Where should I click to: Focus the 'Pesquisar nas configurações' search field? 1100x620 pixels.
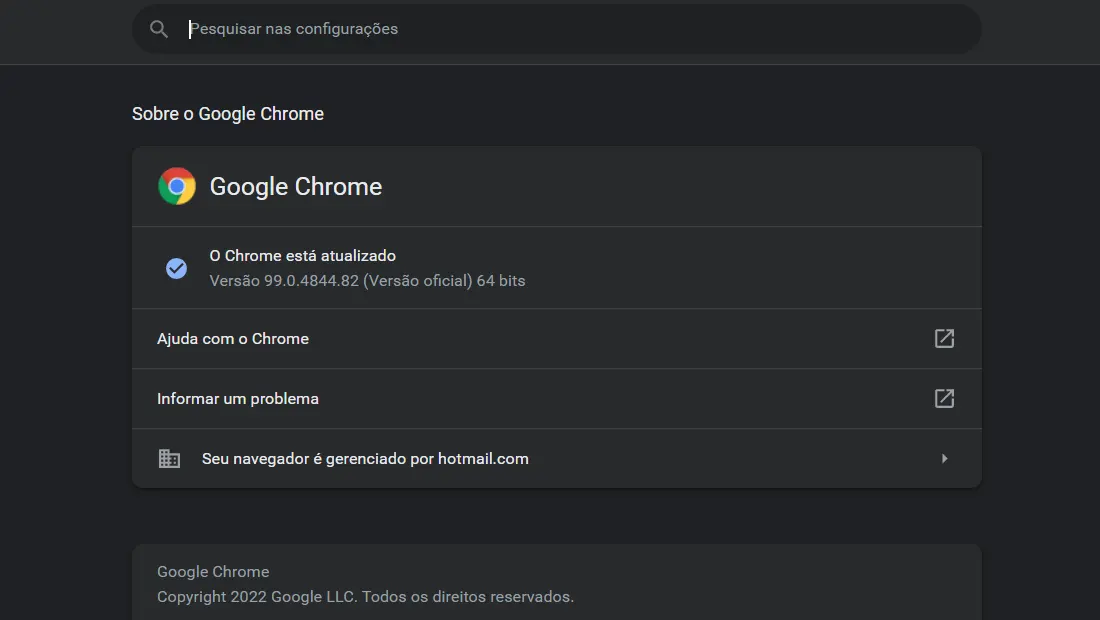click(x=556, y=29)
